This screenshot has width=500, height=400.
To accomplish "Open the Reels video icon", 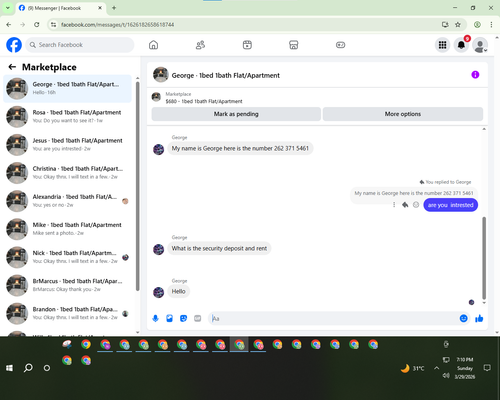I will pos(247,45).
